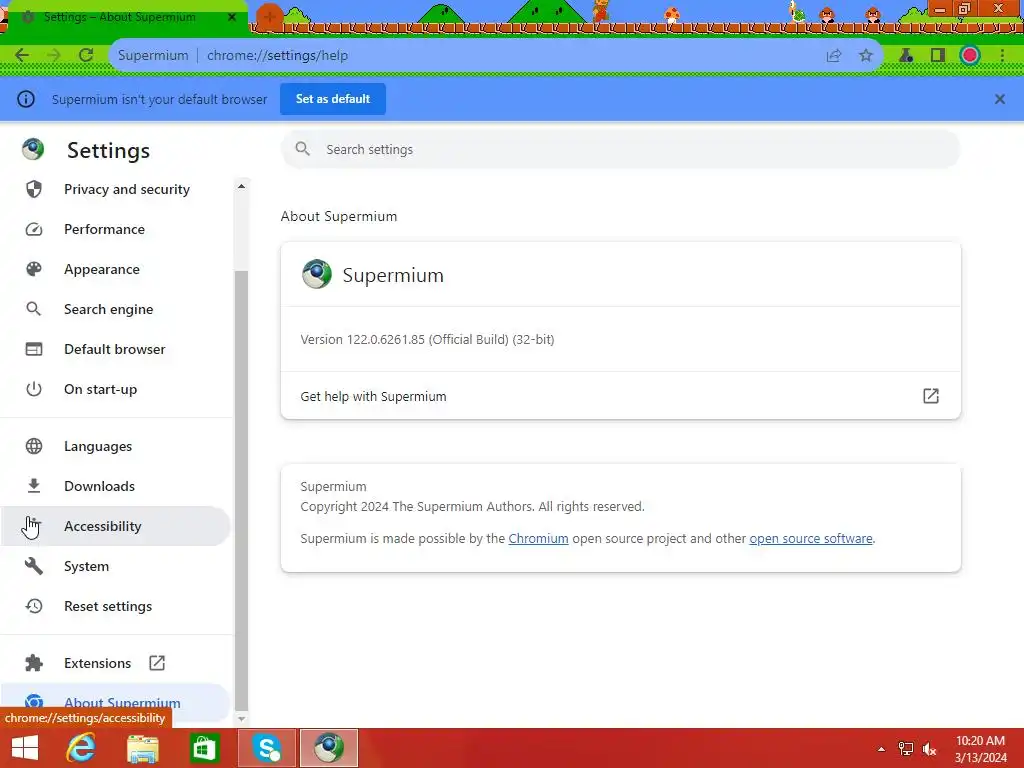The image size is (1024, 768).
Task: Open Downloads settings
Action: point(116,486)
